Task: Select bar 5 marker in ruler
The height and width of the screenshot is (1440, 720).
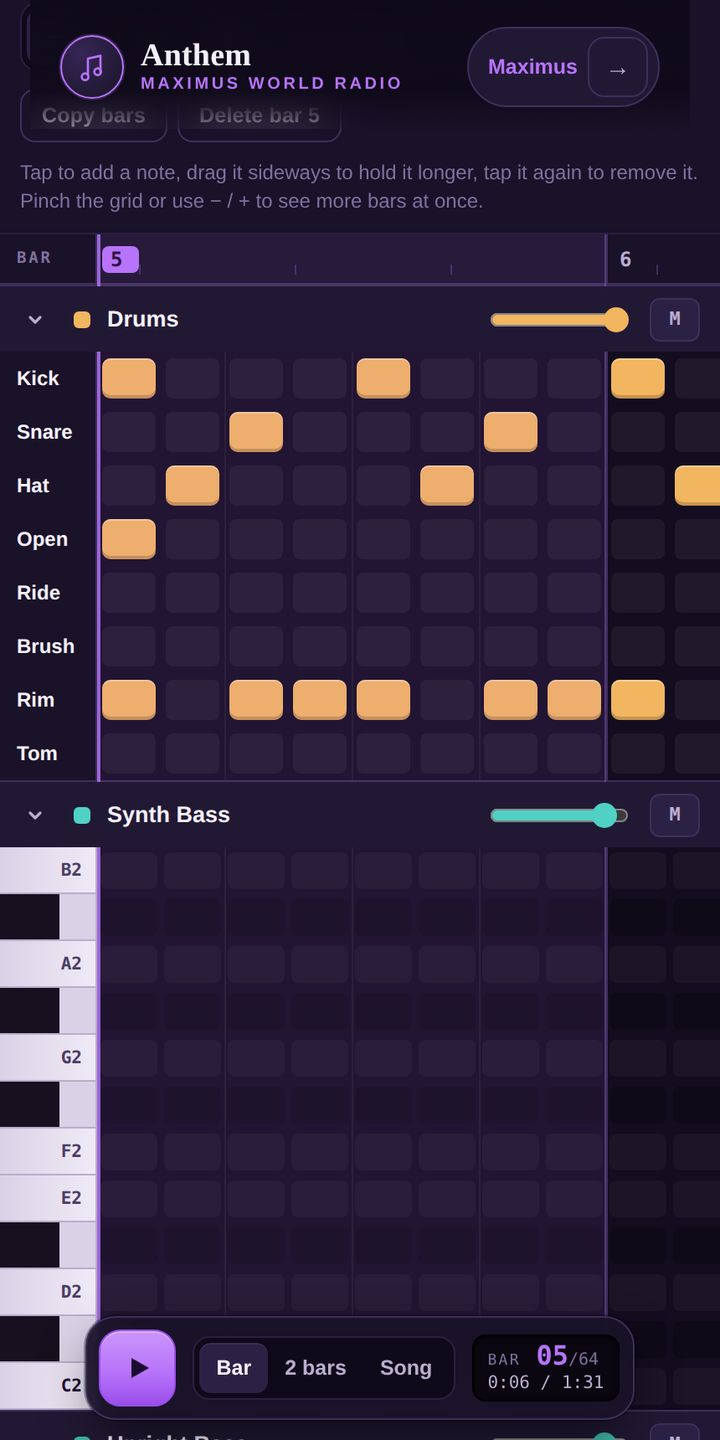Action: point(120,259)
